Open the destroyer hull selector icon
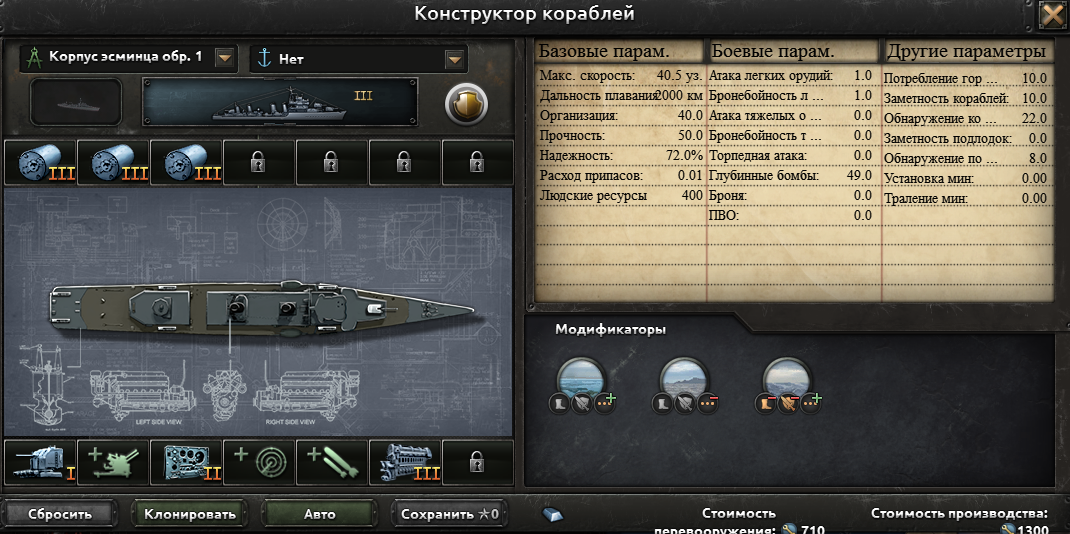The image size is (1070, 534). (32, 57)
